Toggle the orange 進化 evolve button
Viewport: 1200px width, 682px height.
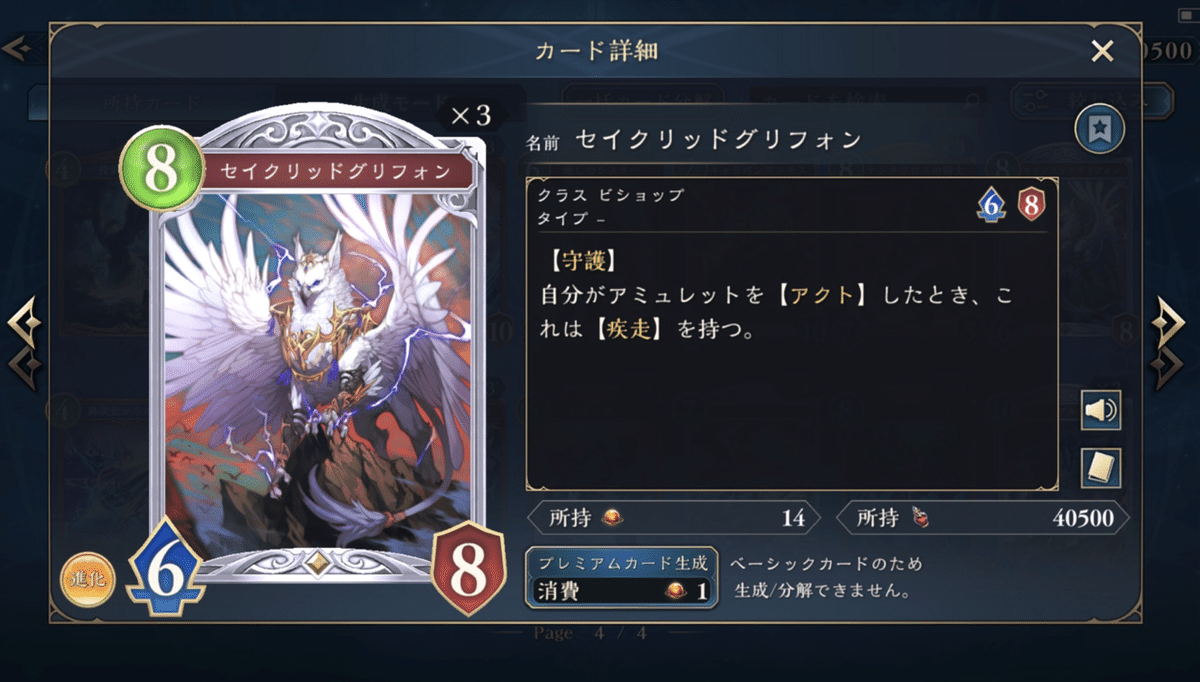point(88,578)
